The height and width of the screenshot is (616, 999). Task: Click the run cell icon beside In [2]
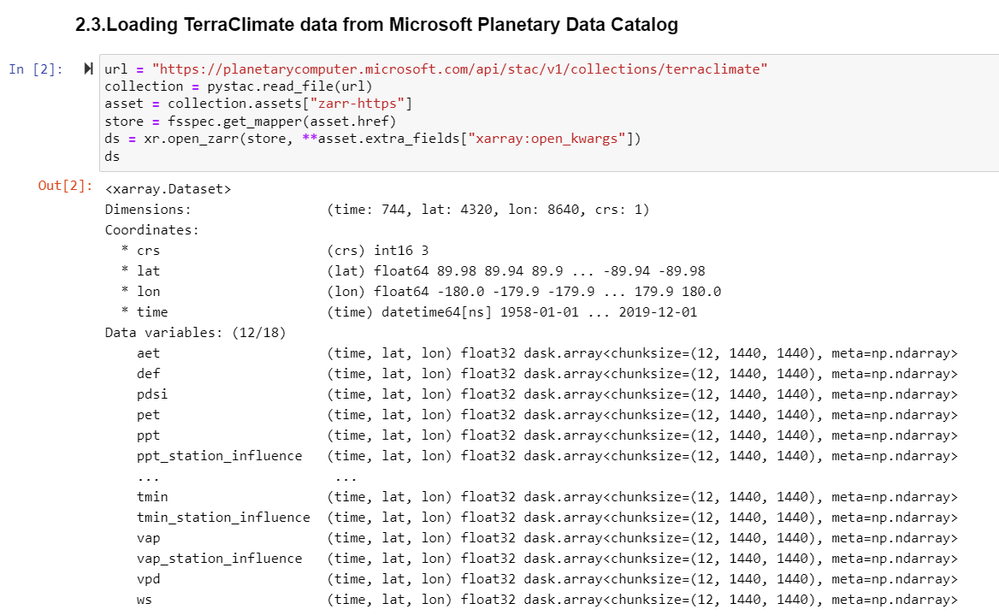pos(89,69)
